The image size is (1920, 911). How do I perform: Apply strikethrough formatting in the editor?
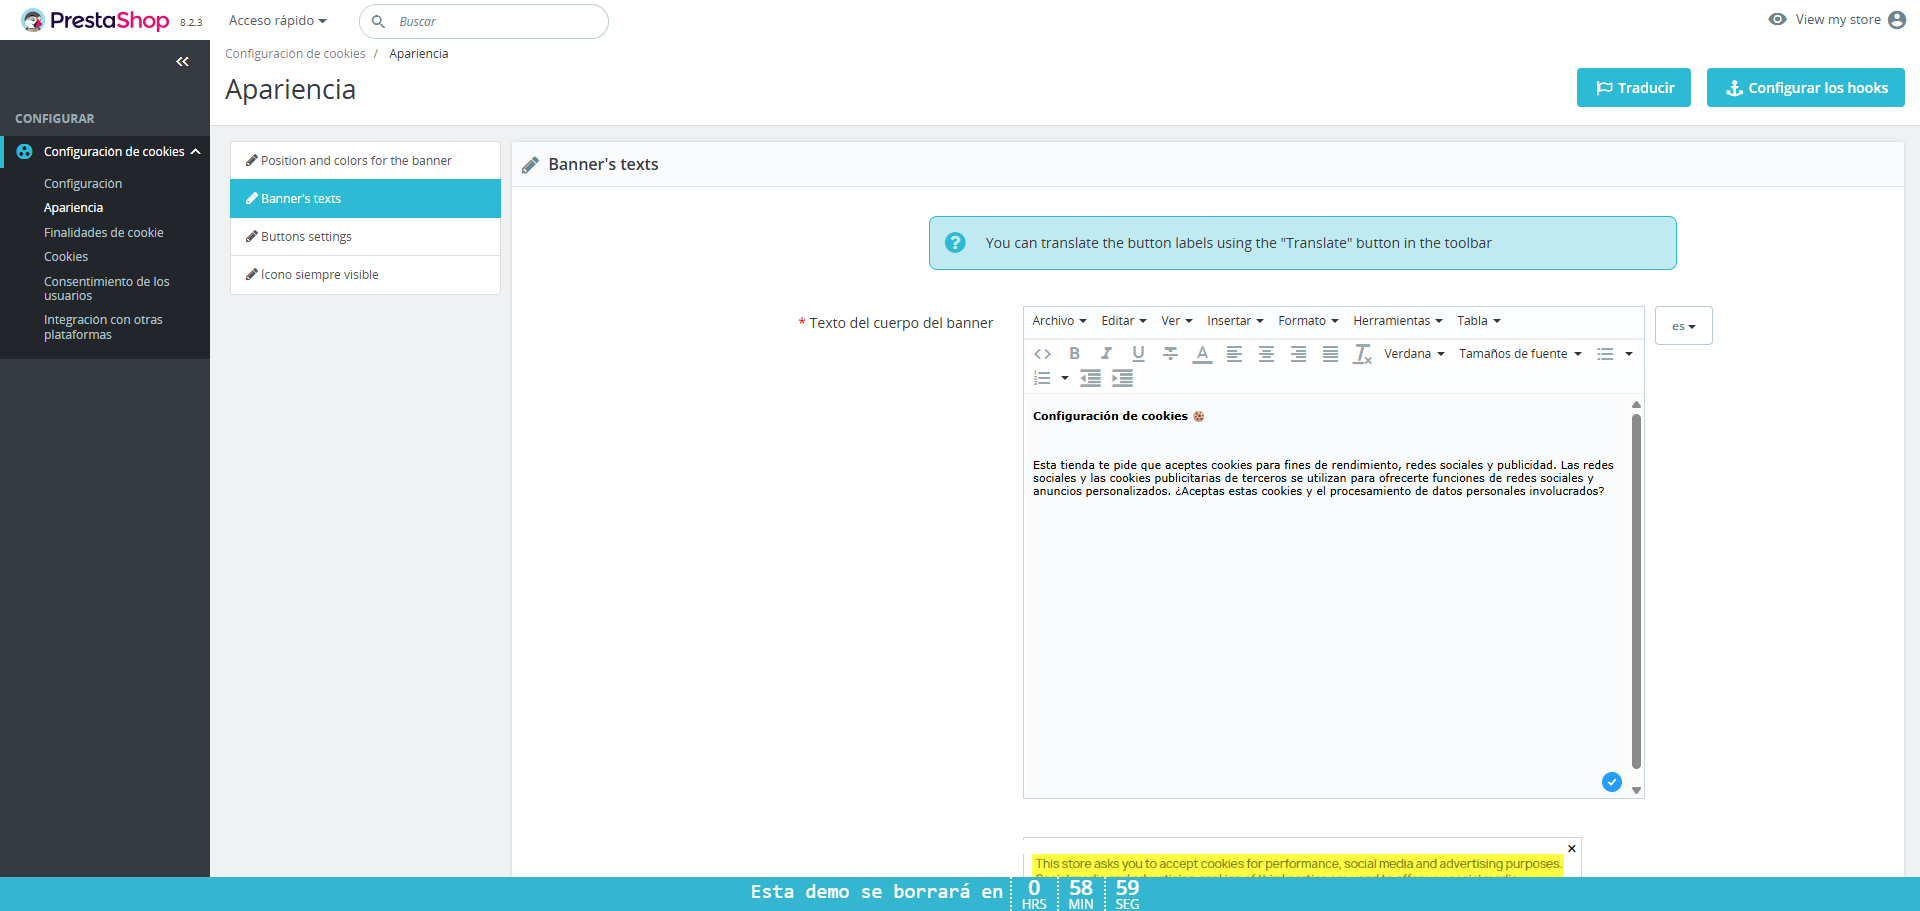pyautogui.click(x=1170, y=354)
